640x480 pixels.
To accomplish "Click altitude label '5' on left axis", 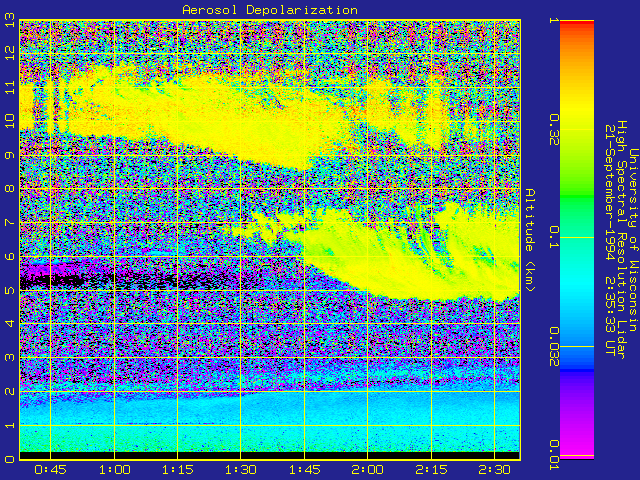I will (x=10, y=290).
